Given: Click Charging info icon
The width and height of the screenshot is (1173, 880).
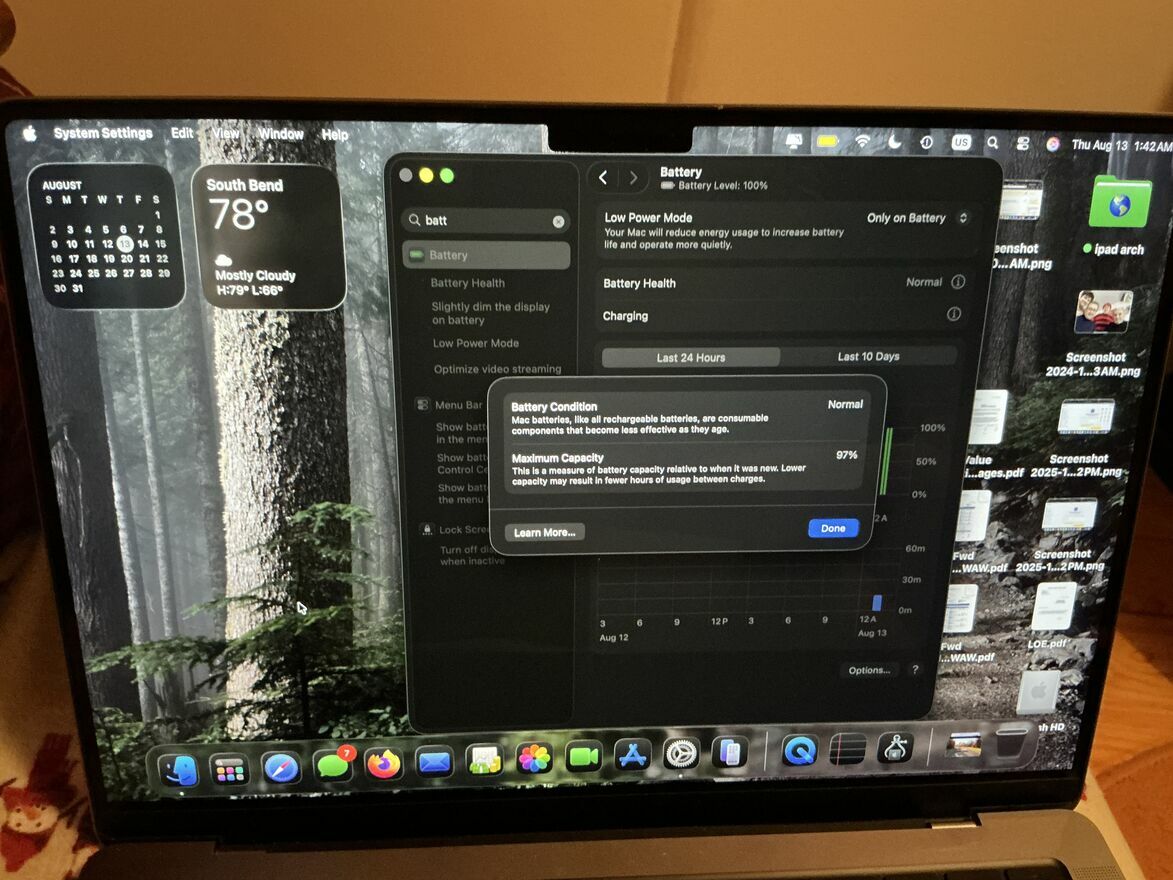Looking at the screenshot, I should click(954, 314).
